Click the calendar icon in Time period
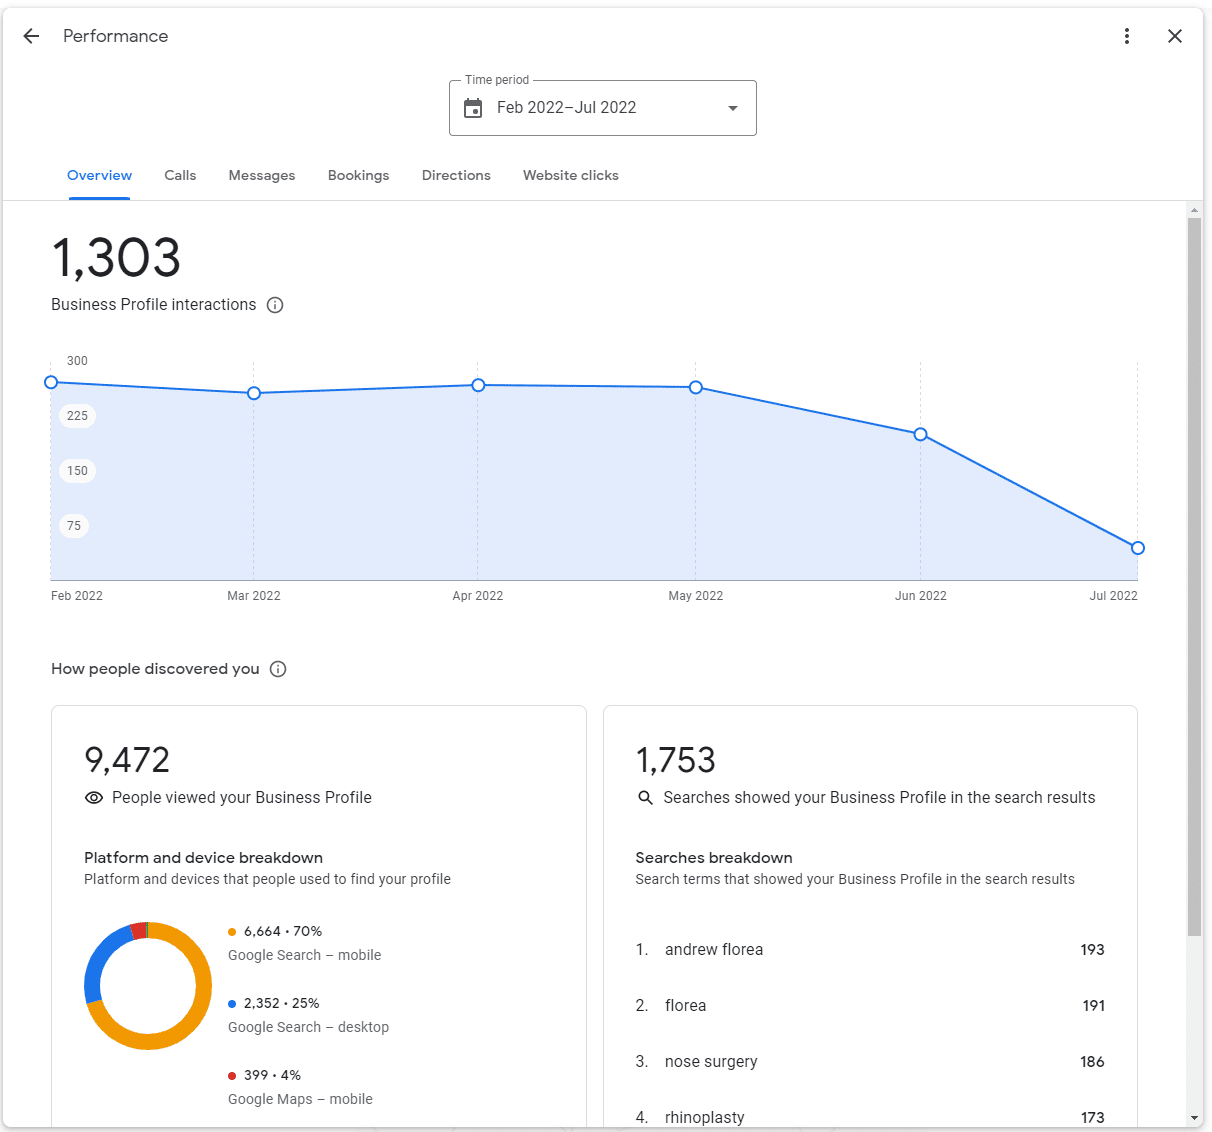This screenshot has height=1132, width=1212. tap(474, 108)
